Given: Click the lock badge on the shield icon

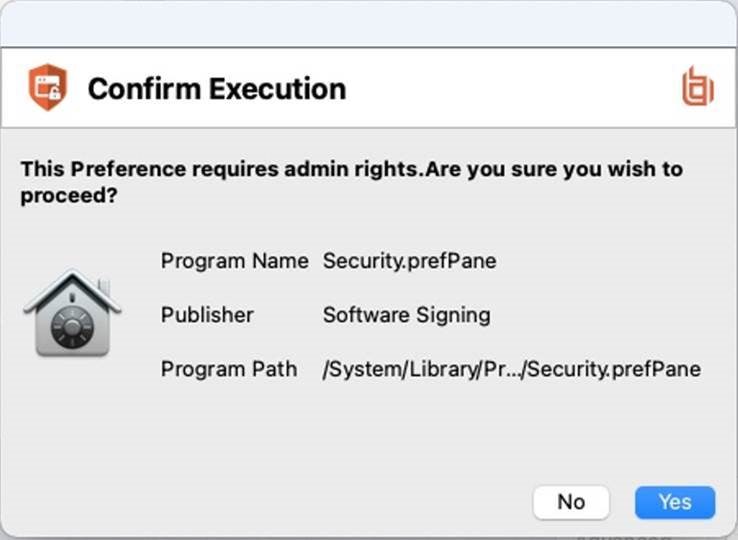Looking at the screenshot, I should 53,95.
